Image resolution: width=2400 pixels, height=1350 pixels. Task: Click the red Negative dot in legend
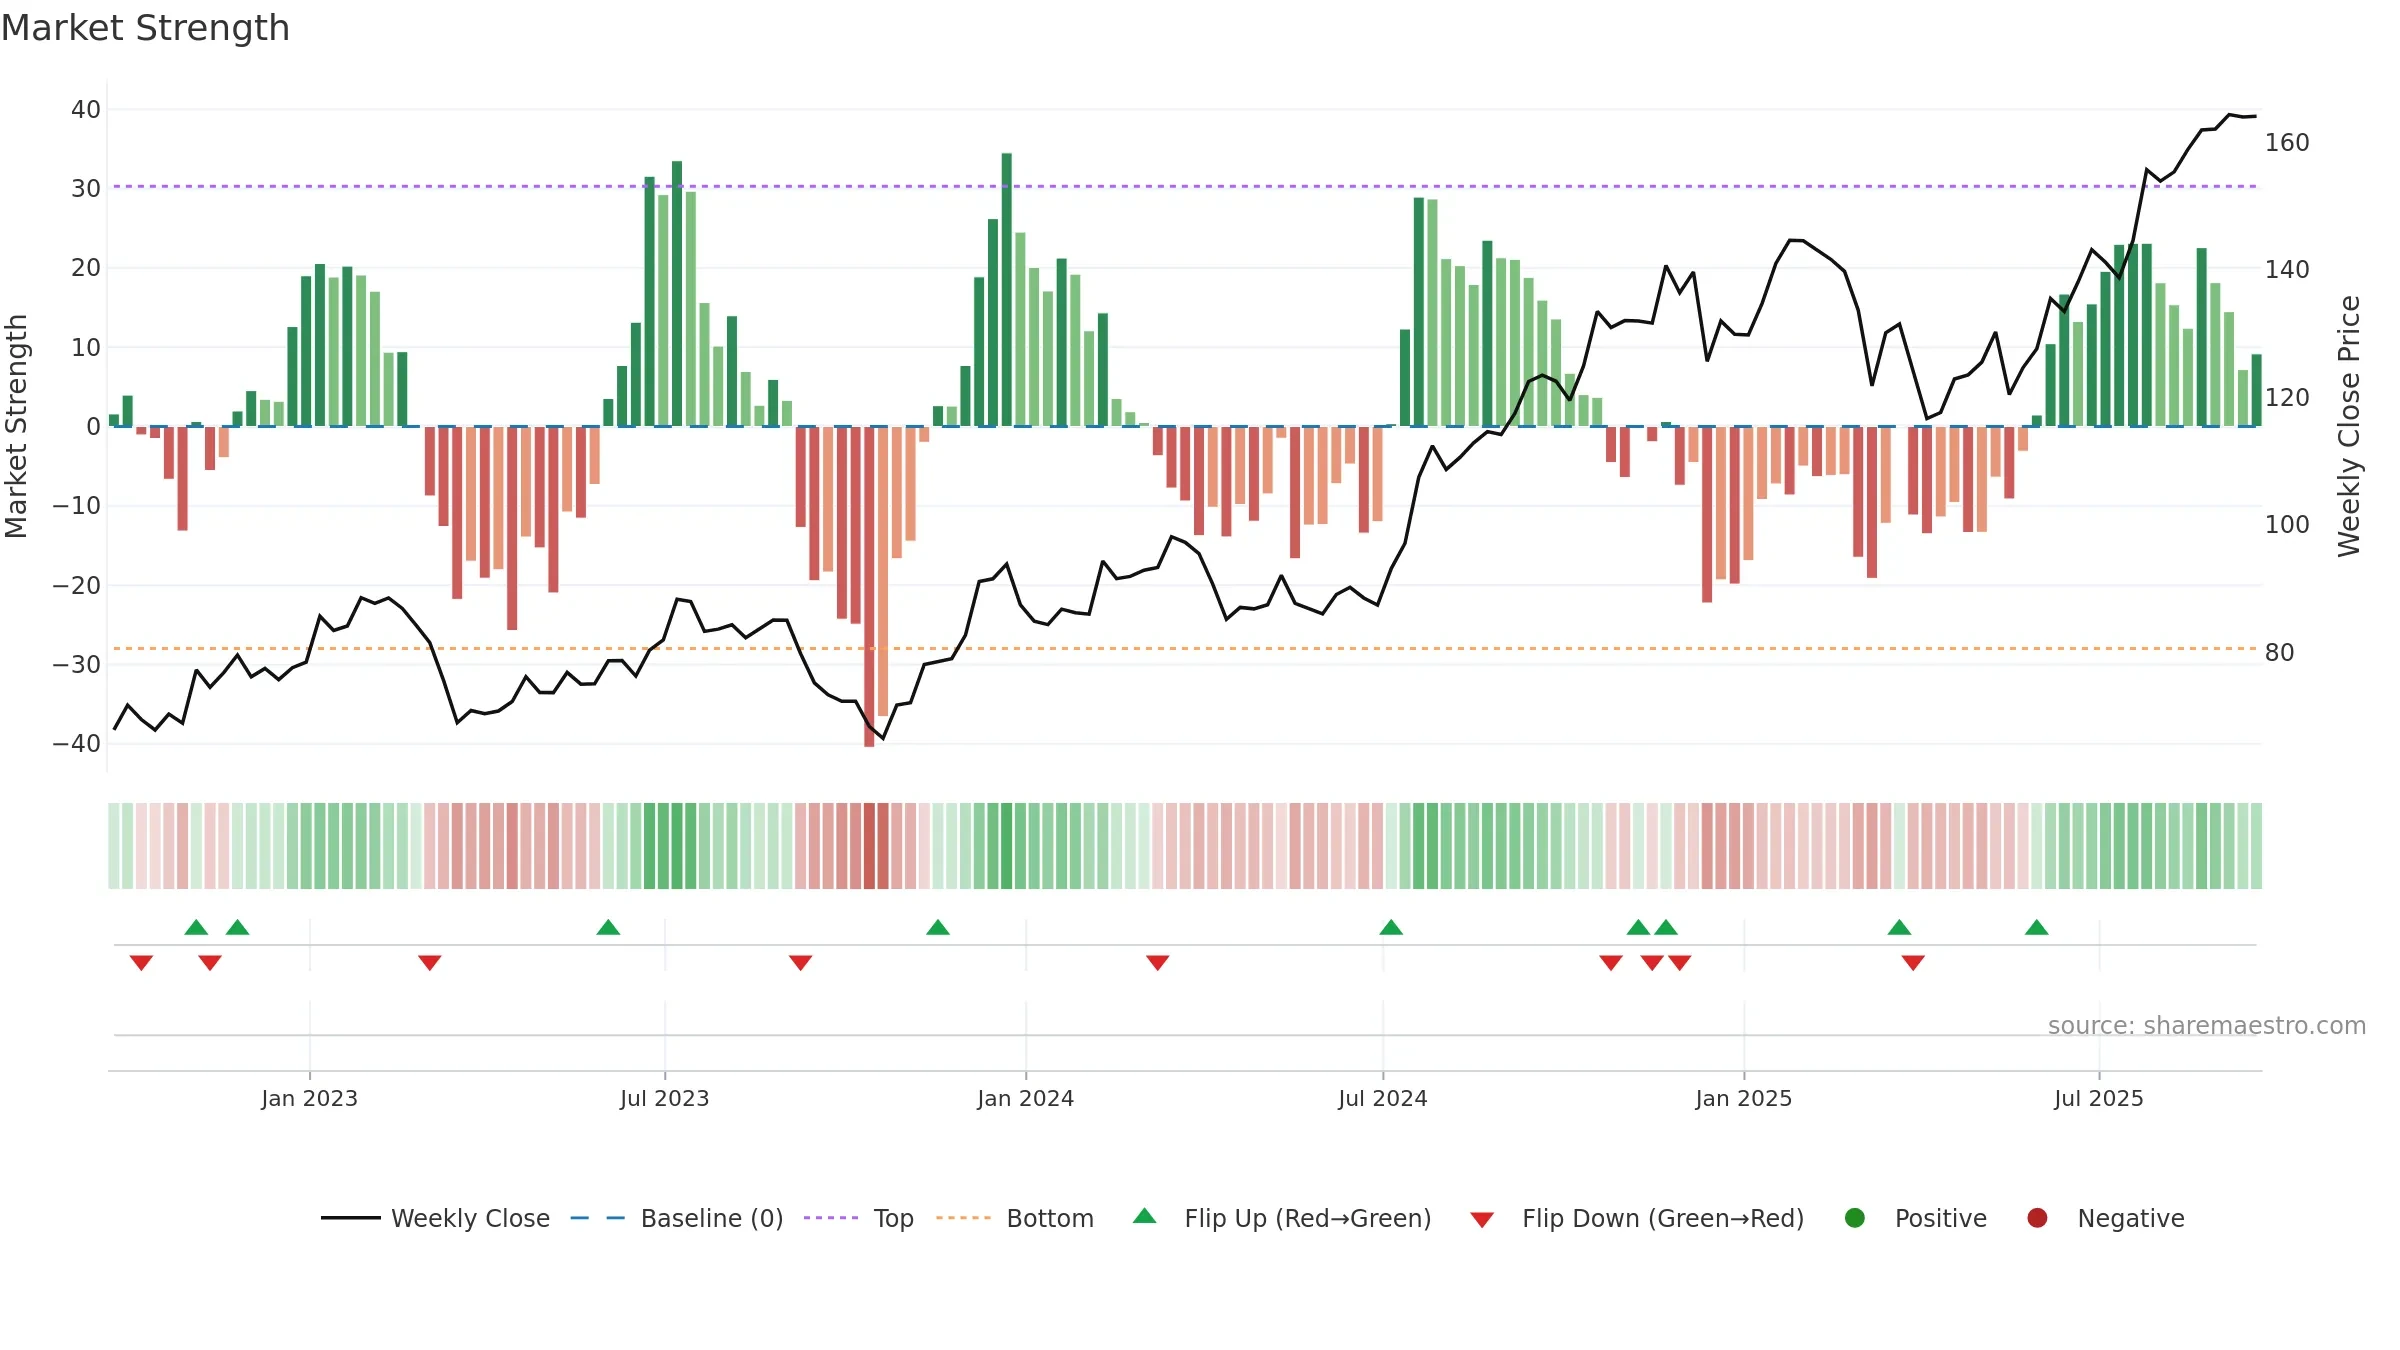pyautogui.click(x=2037, y=1218)
